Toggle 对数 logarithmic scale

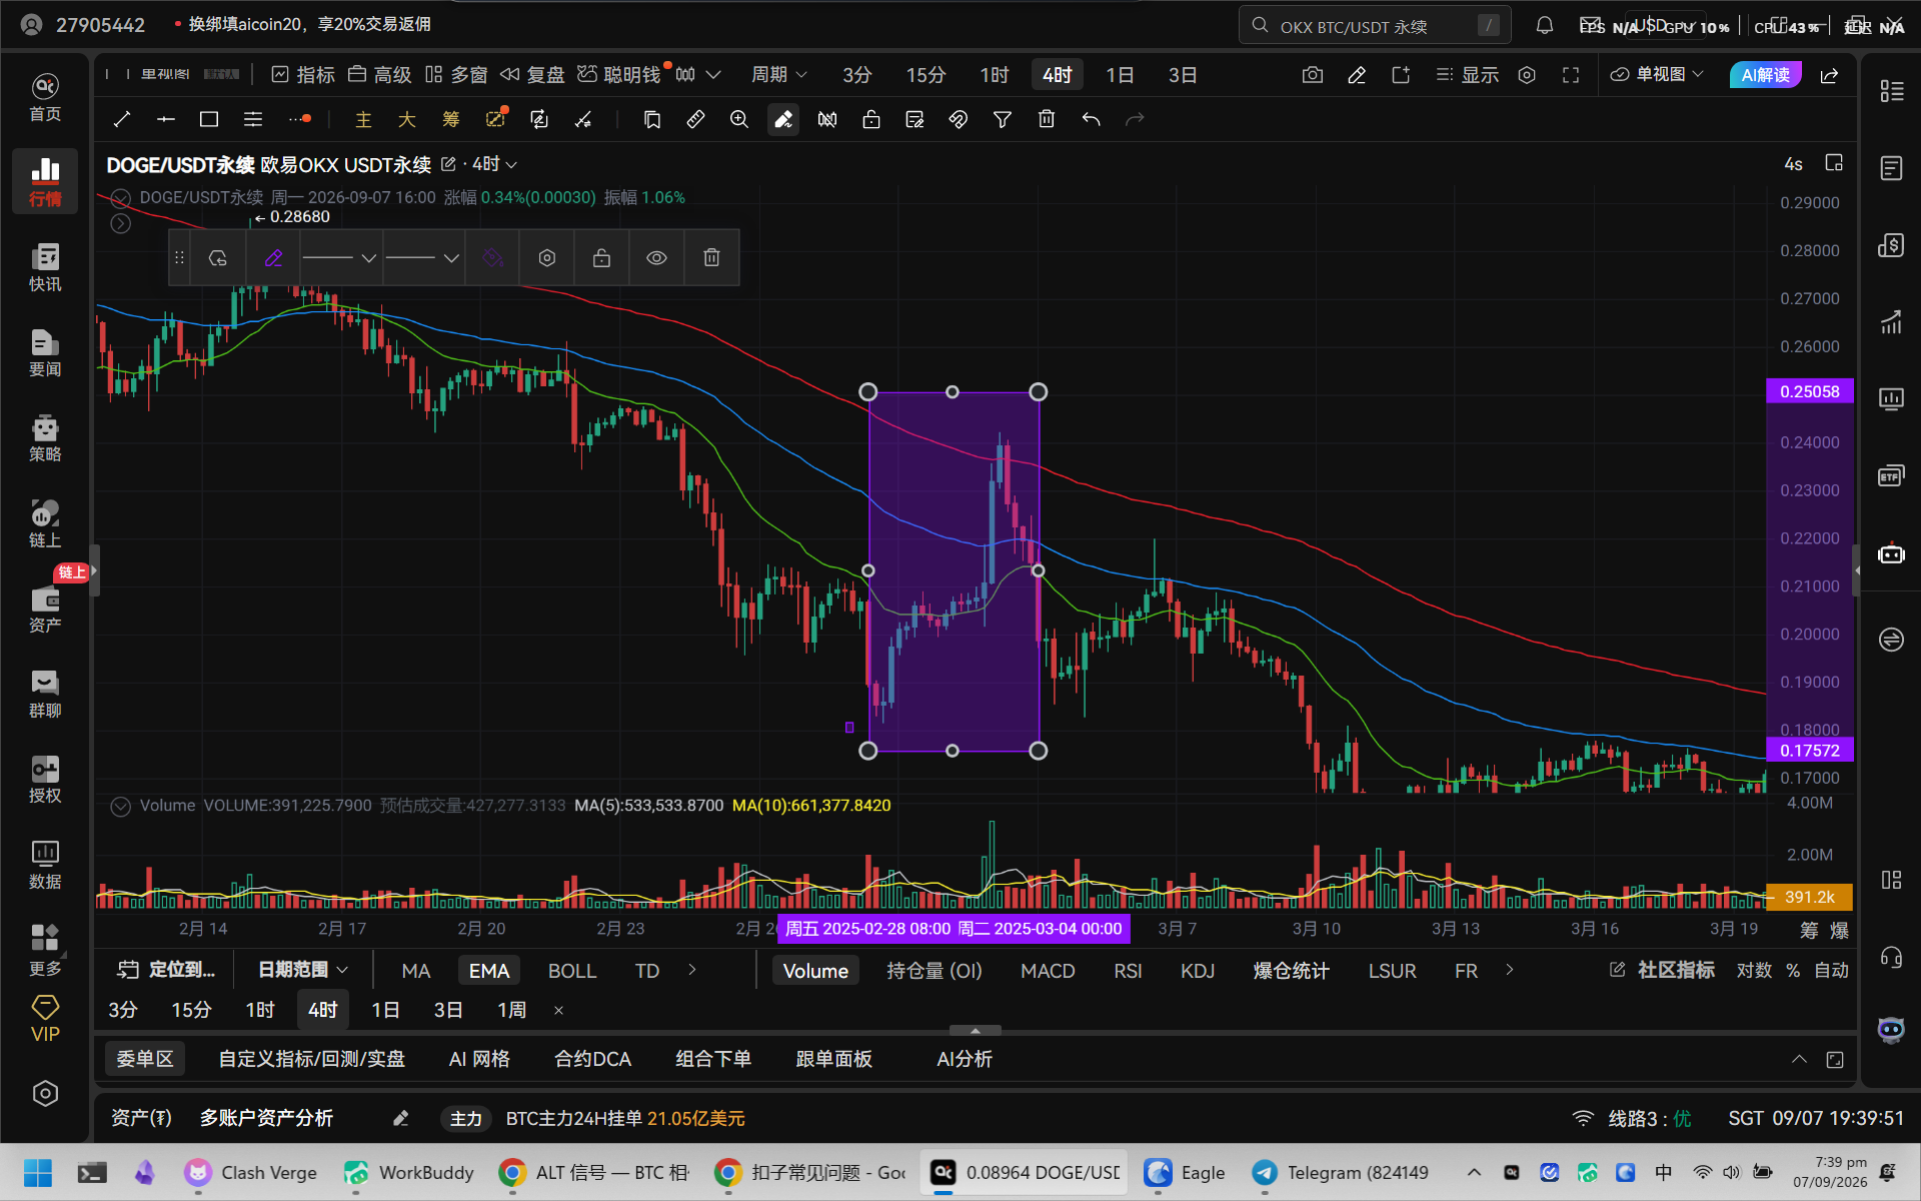[1754, 970]
